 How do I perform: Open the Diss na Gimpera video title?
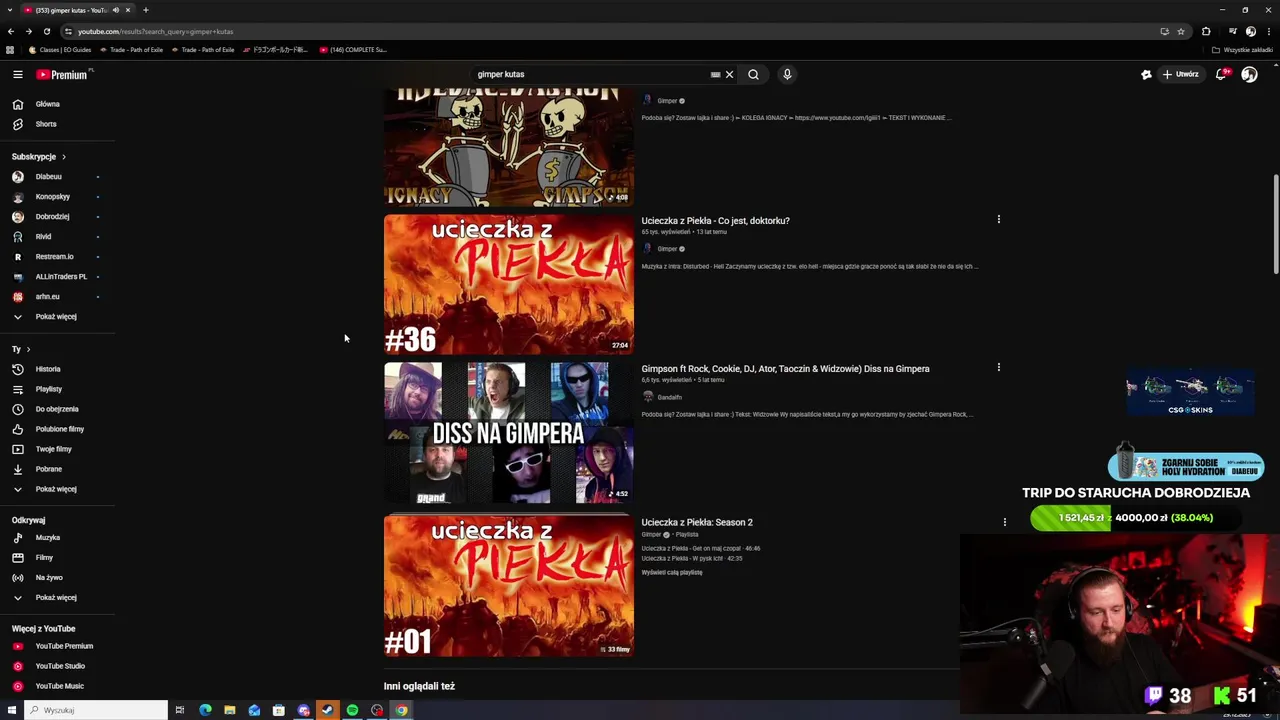click(x=785, y=369)
